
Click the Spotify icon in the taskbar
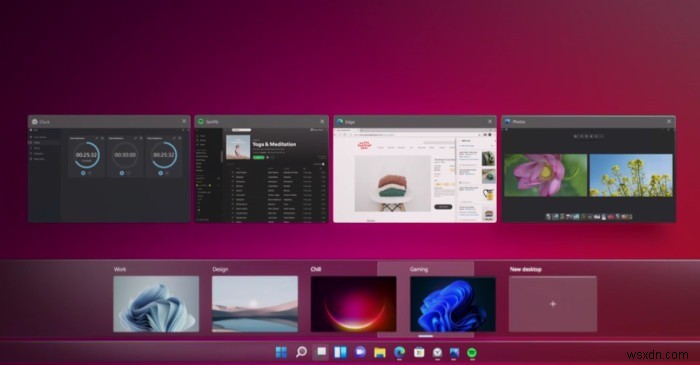[471, 353]
